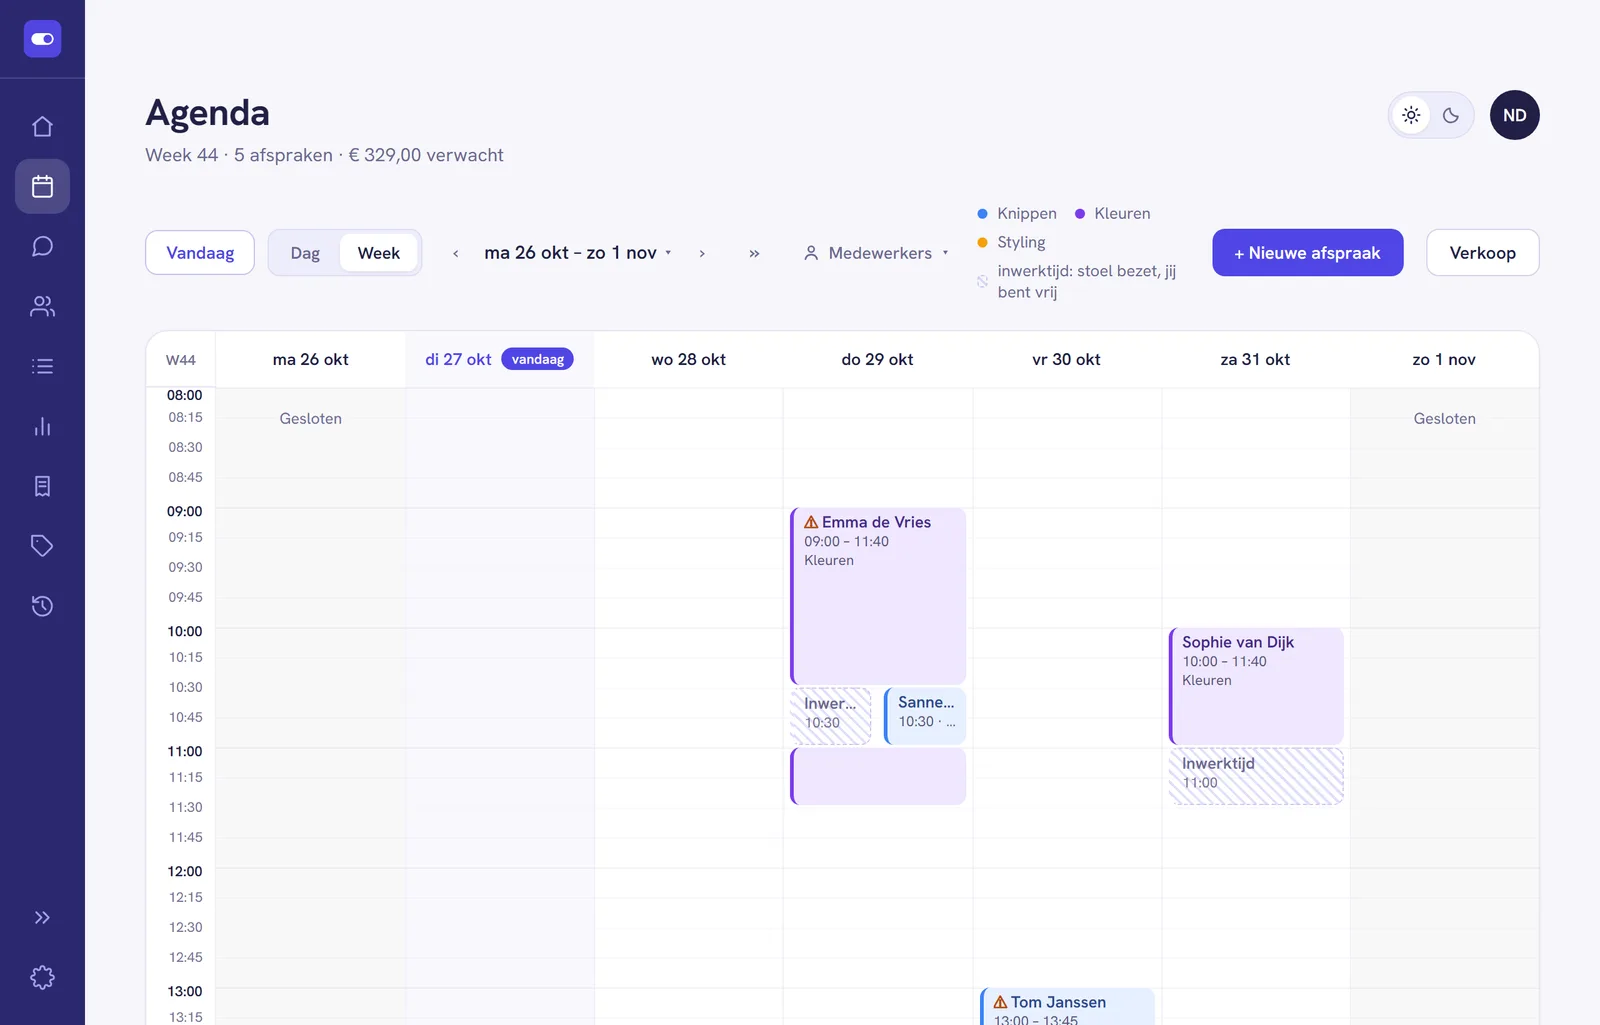Open Sophie van Dijk appointment
Viewport: 1600px width, 1025px height.
click(x=1256, y=686)
